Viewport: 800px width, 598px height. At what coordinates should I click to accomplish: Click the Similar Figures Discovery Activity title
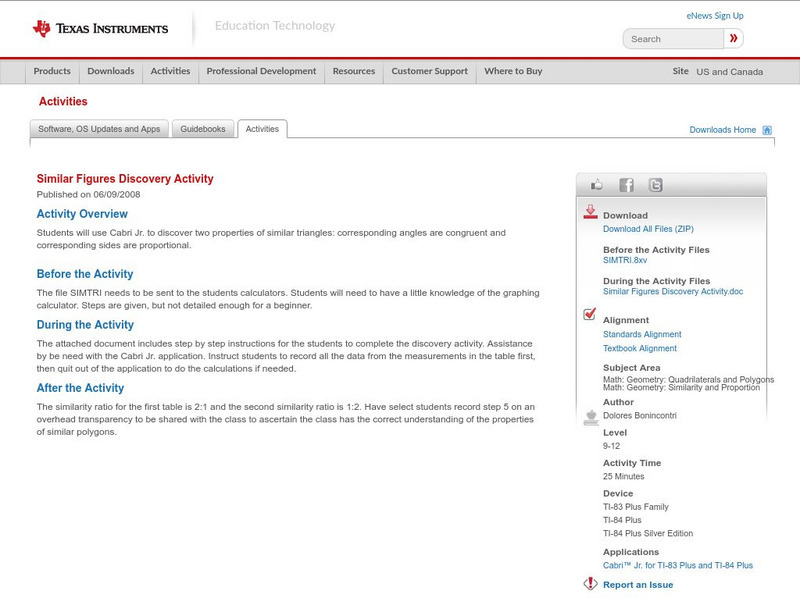(125, 179)
